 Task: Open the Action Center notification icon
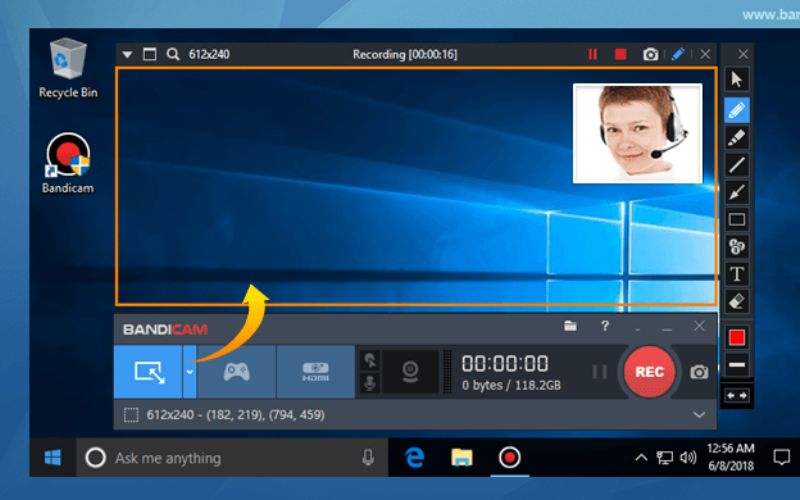[782, 458]
